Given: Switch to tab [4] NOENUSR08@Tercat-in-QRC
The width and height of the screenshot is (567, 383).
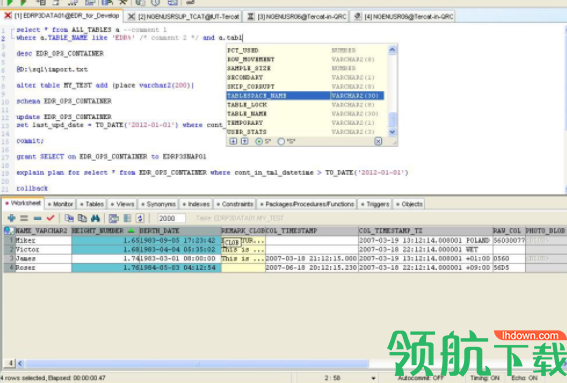Looking at the screenshot, I should pyautogui.click(x=404, y=17).
